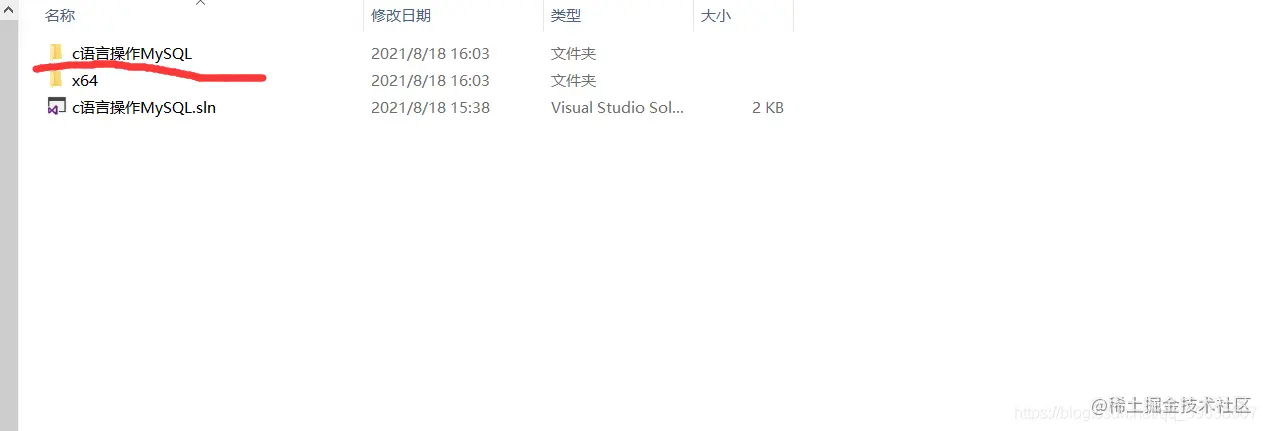The image size is (1267, 431).
Task: Click the c语言操作MySQL folder name
Action: pos(132,53)
